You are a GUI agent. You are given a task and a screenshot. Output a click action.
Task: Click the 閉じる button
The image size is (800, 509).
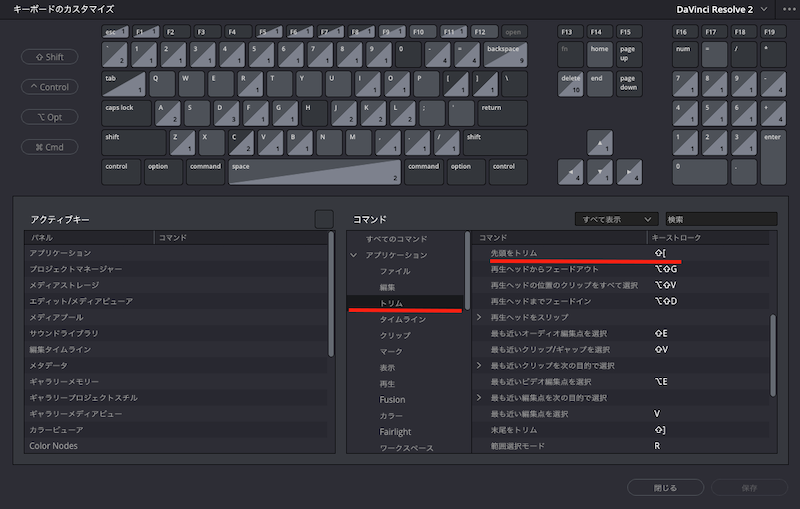click(665, 488)
